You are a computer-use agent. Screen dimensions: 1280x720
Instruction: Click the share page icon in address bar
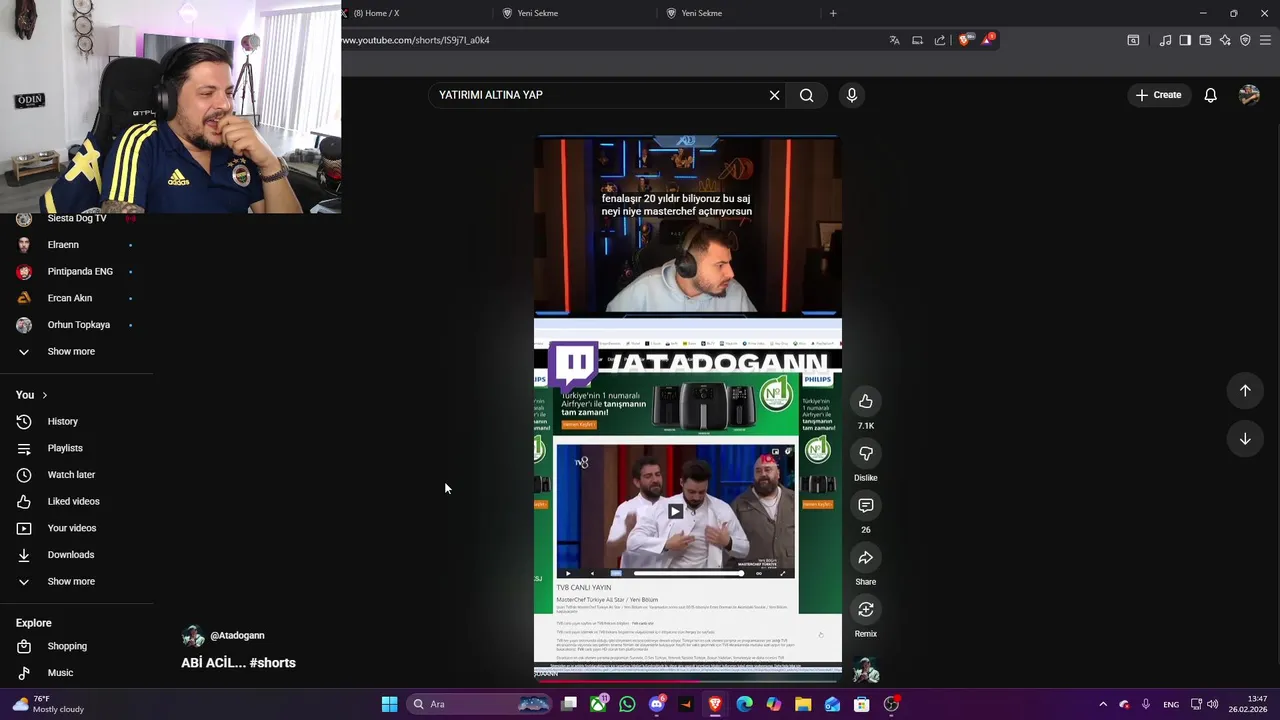tap(940, 40)
